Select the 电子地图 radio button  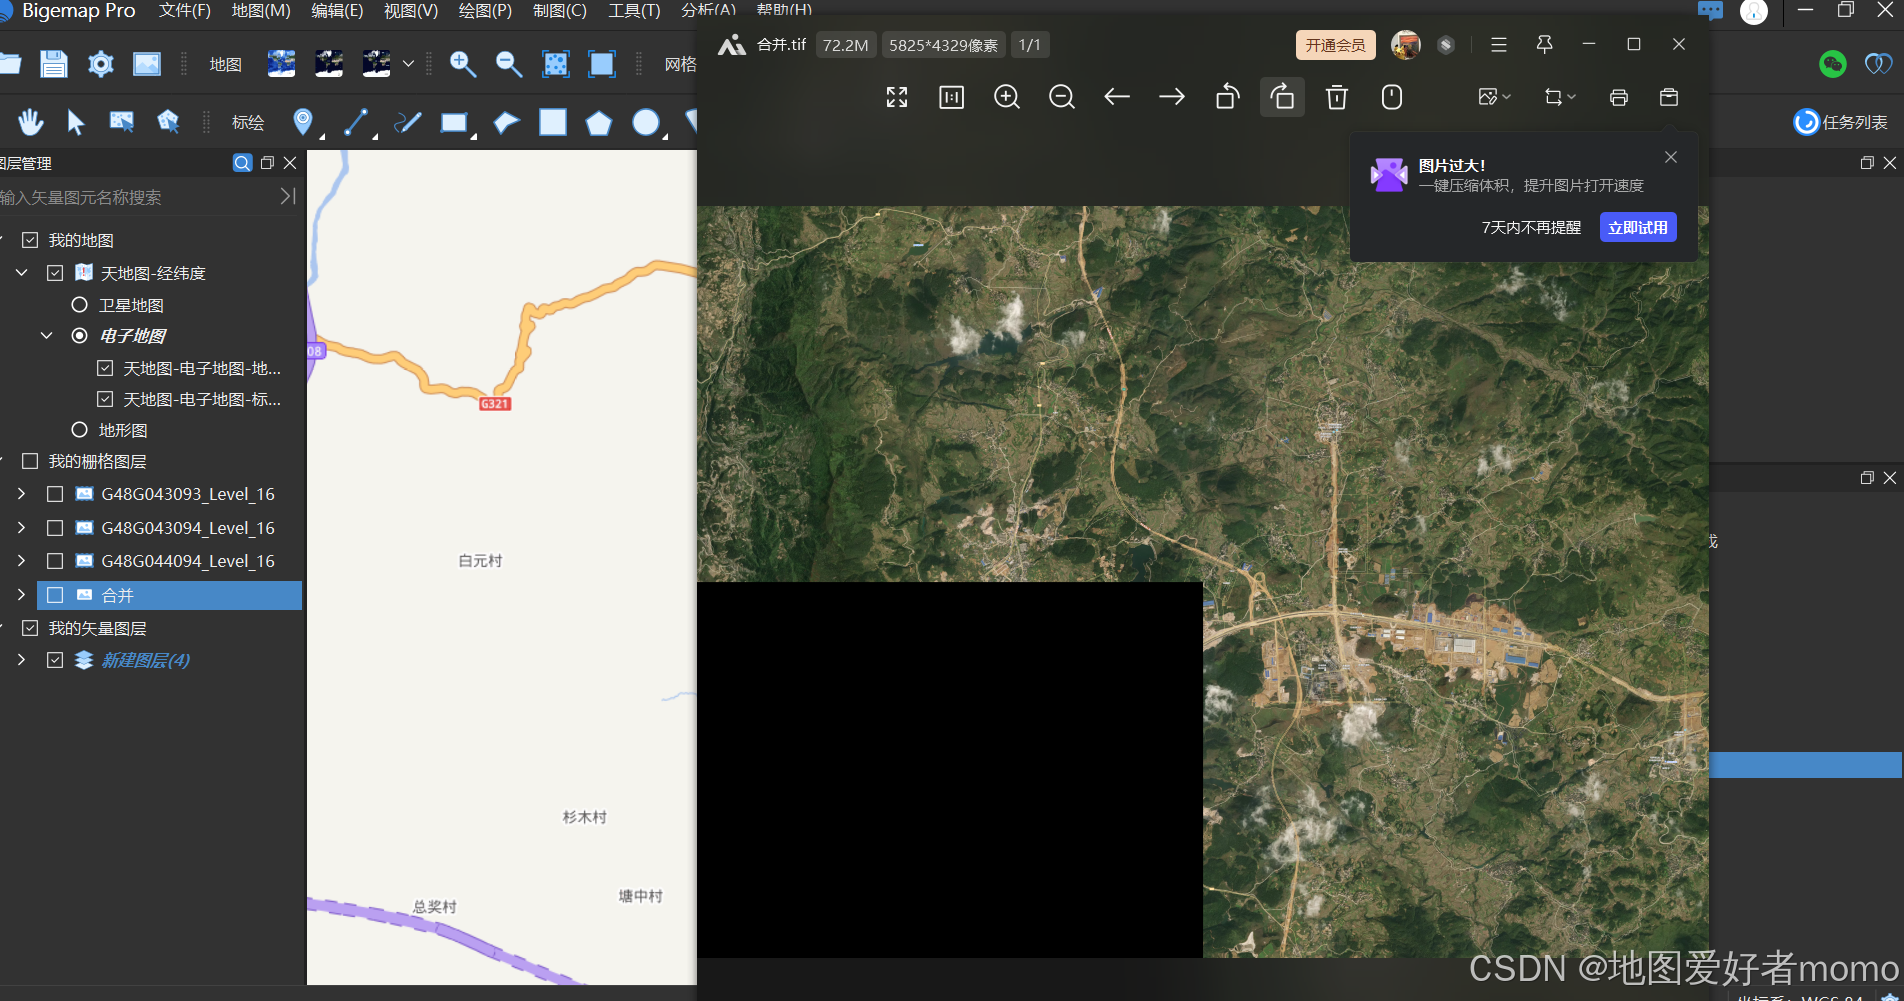[x=79, y=336]
